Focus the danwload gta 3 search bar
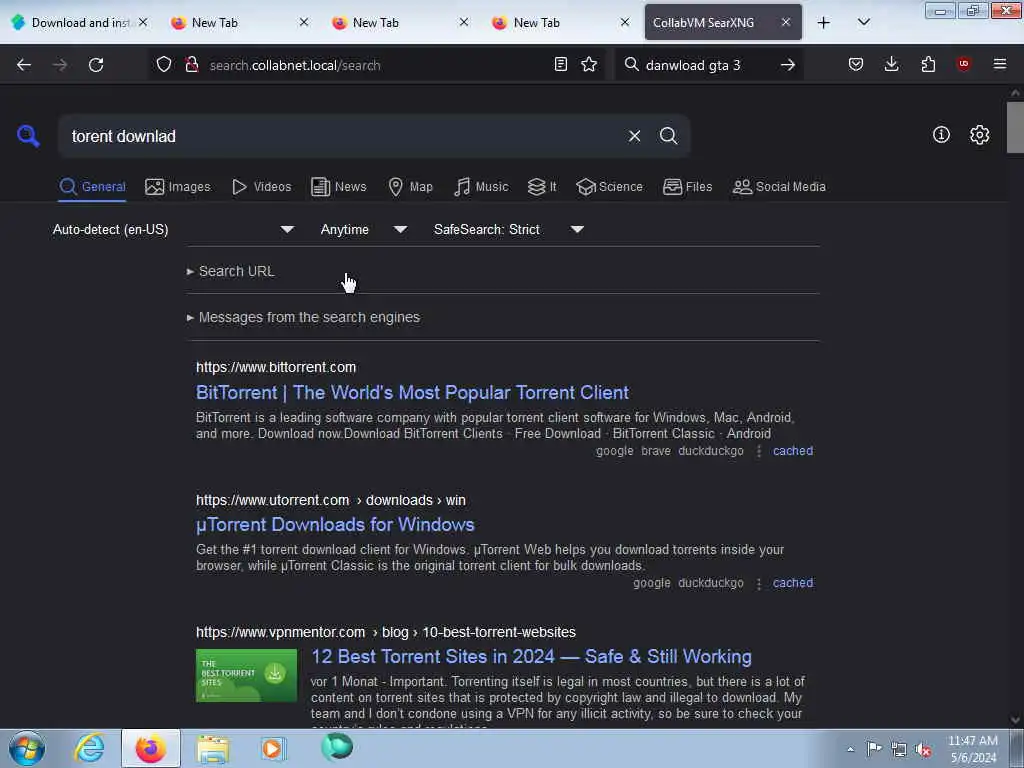The image size is (1024, 768). [709, 65]
